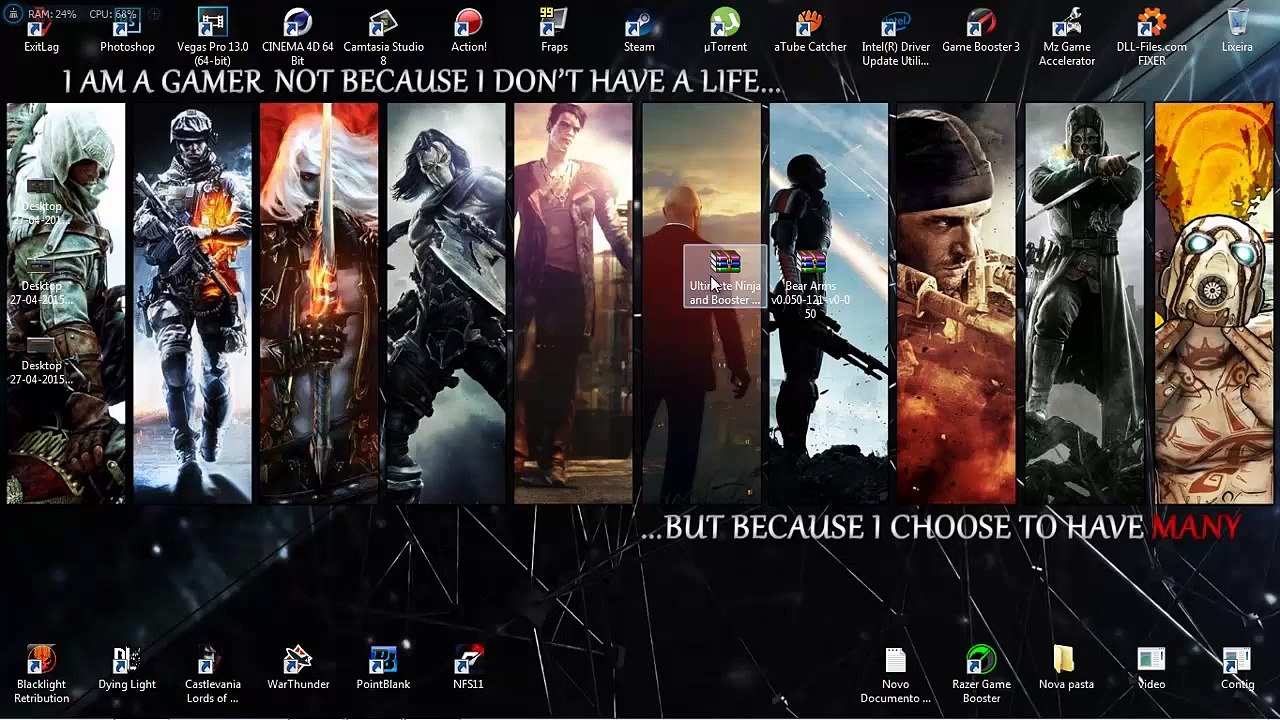Image resolution: width=1280 pixels, height=720 pixels.
Task: Select the PointBlank game icon
Action: [383, 669]
